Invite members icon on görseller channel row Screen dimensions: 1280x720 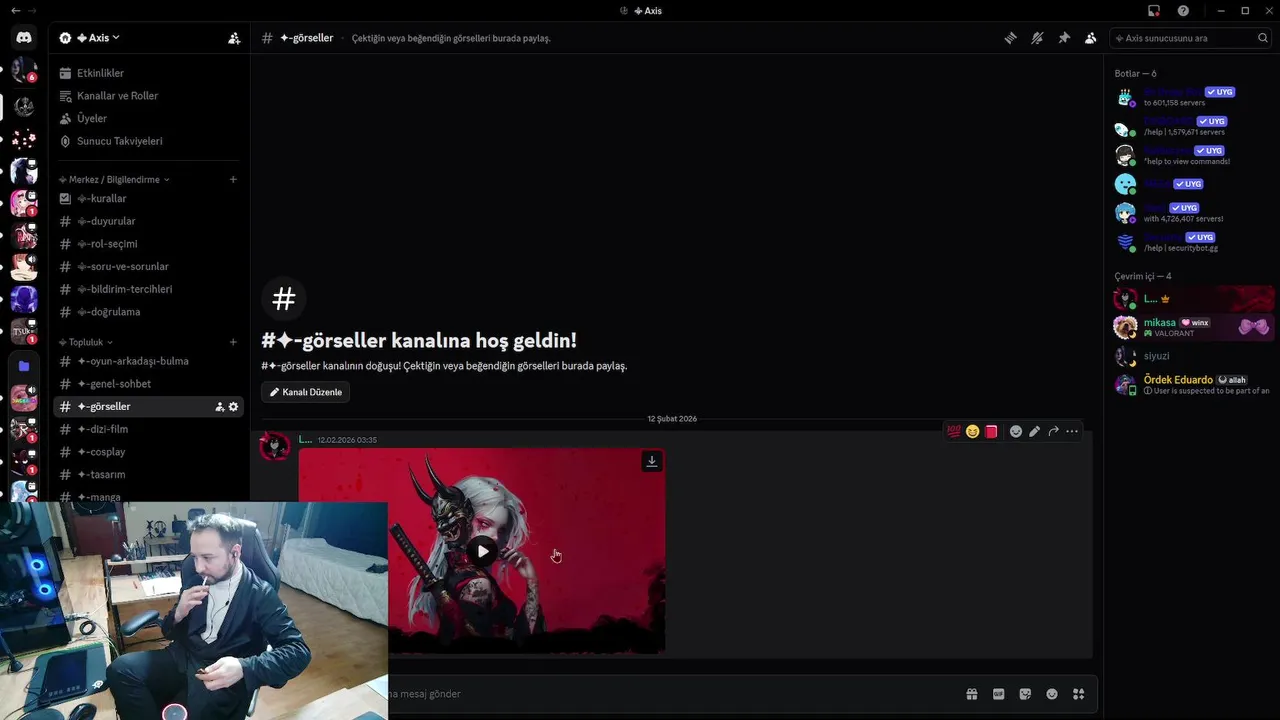[x=219, y=407]
